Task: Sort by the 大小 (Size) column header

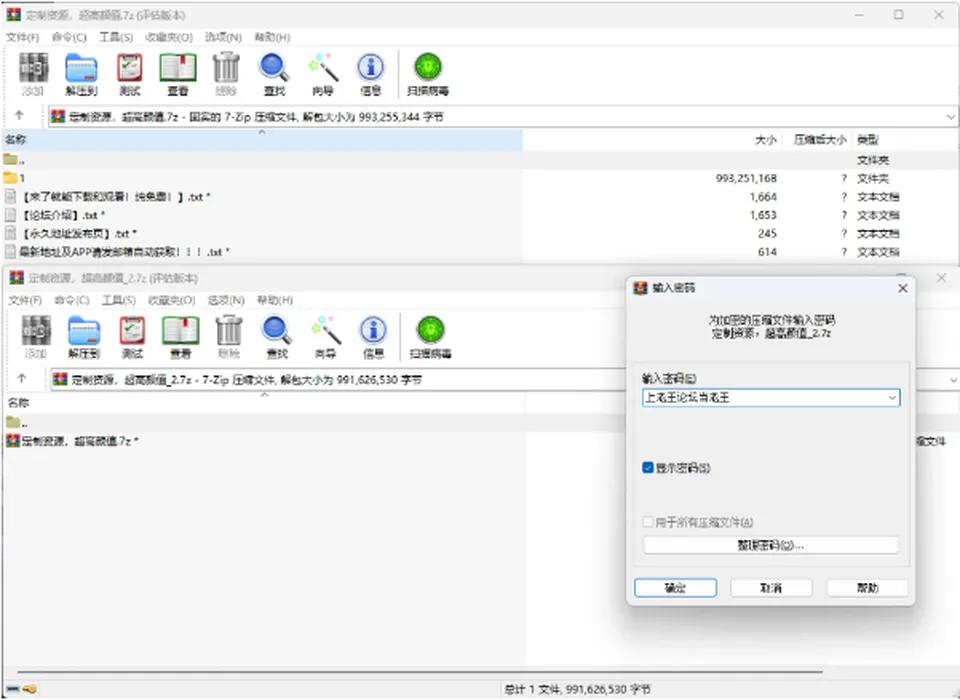Action: click(765, 140)
